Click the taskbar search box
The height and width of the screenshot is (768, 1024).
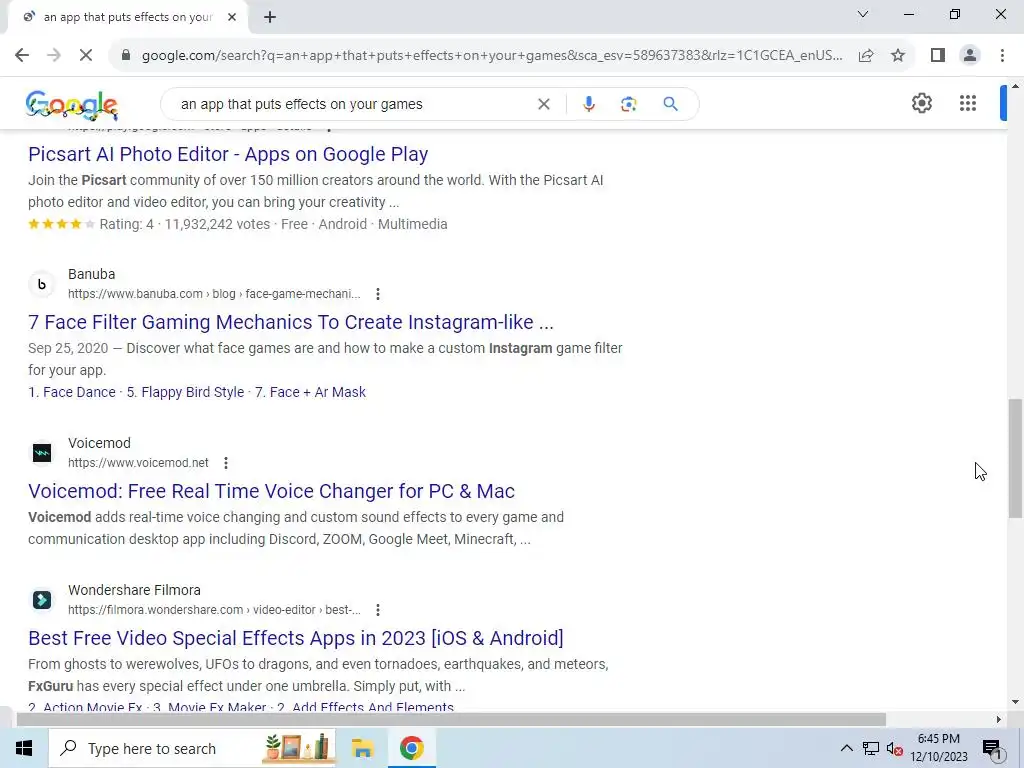pos(192,748)
